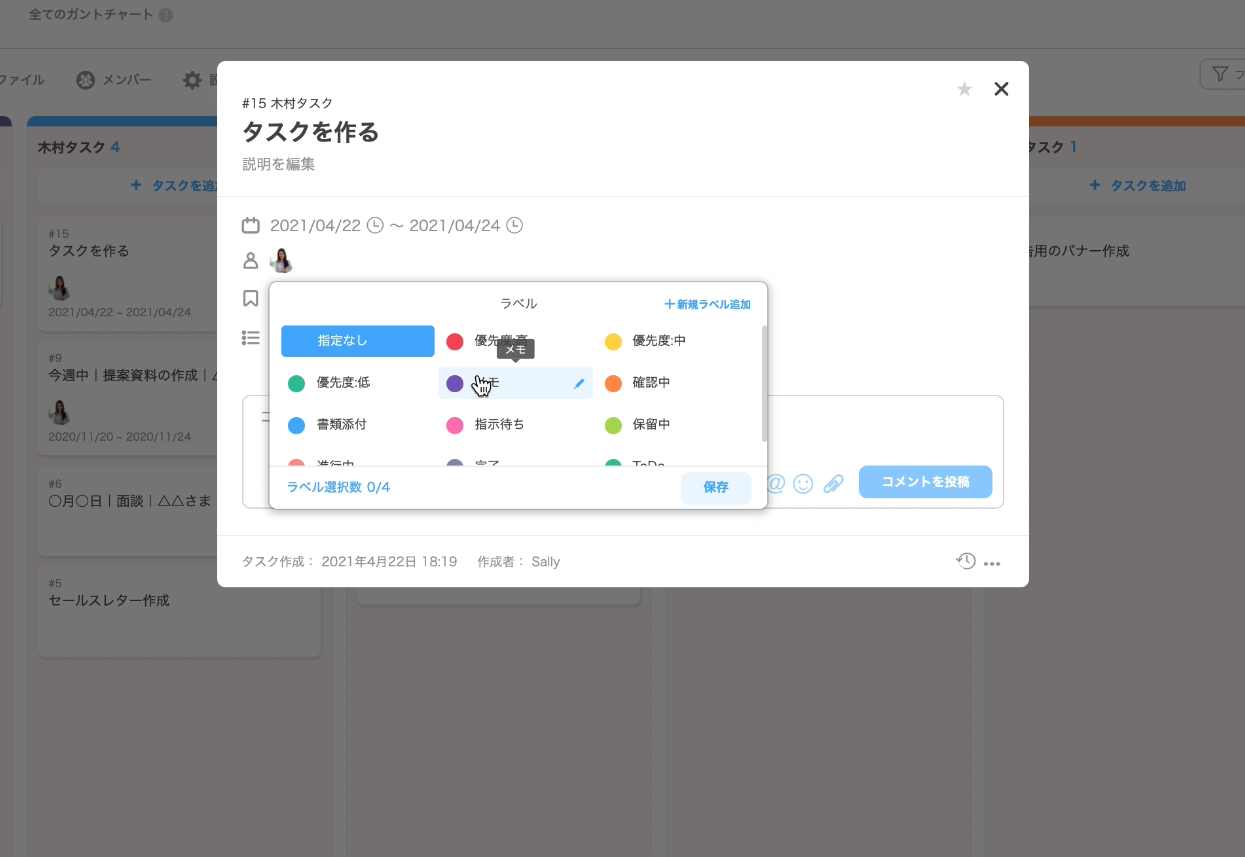This screenshot has width=1245, height=857.
Task: Star this task as favorite
Action: (x=964, y=89)
